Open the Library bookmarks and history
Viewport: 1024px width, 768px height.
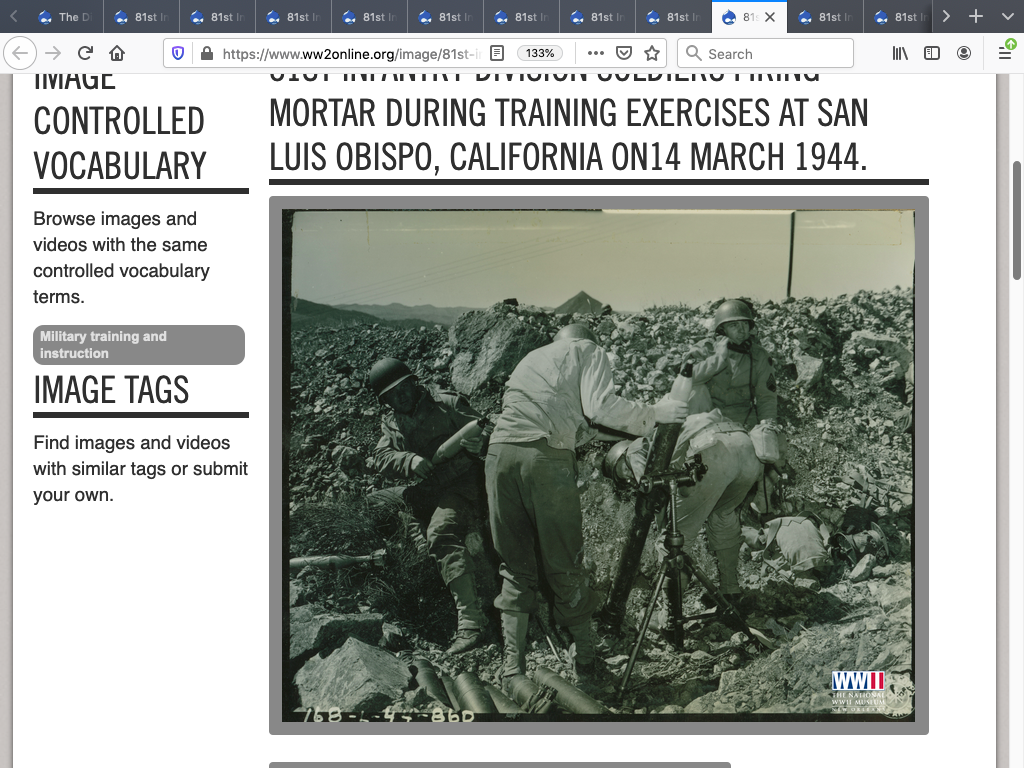point(900,53)
